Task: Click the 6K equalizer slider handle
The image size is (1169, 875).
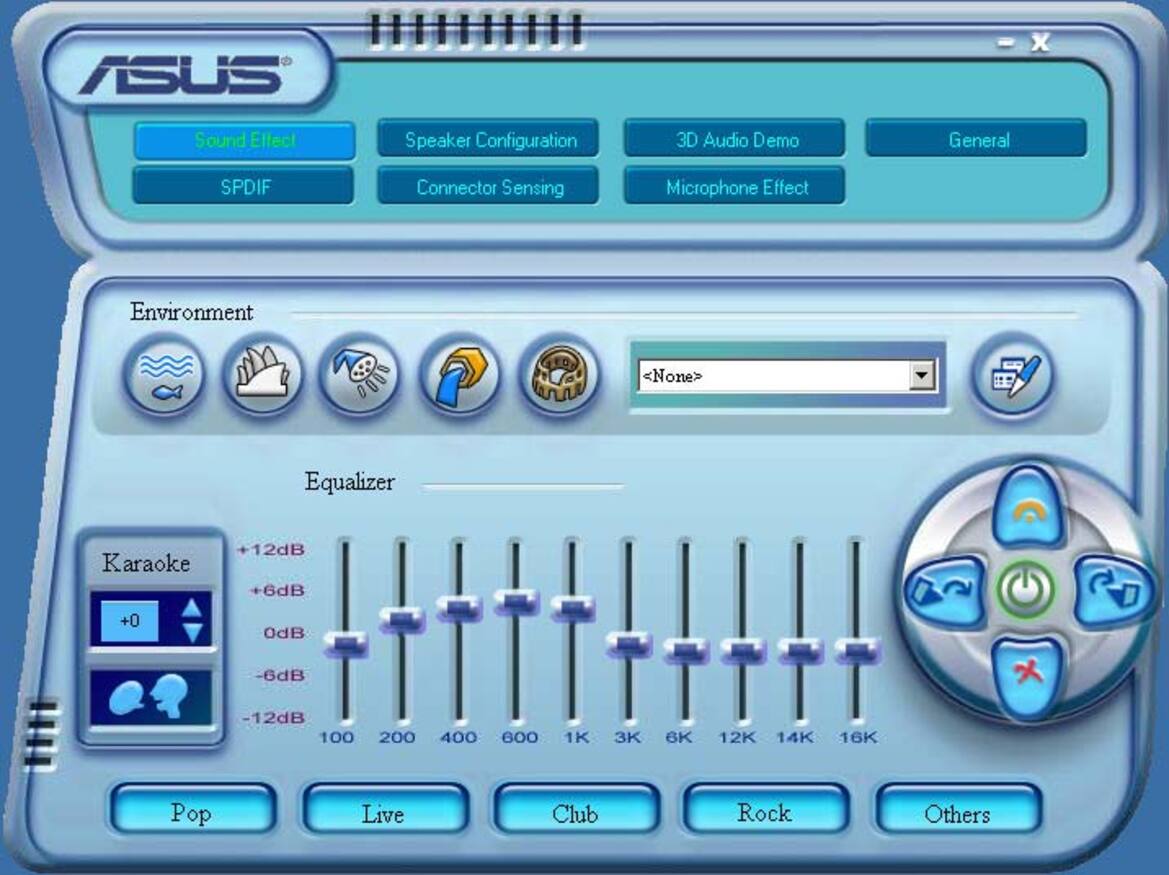Action: click(x=686, y=651)
